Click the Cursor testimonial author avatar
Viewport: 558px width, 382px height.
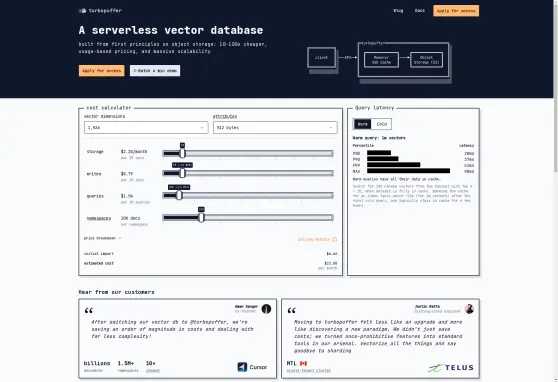(x=266, y=309)
